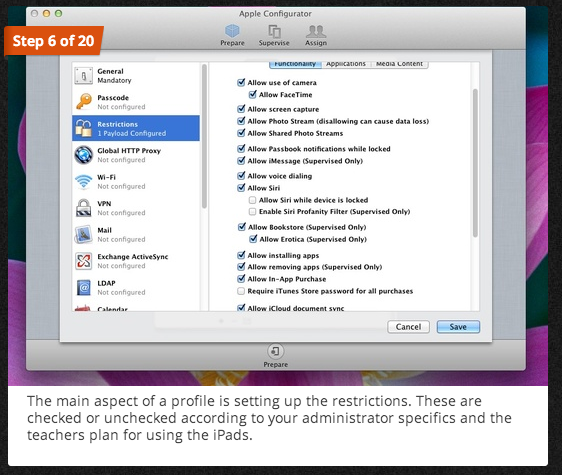The image size is (562, 475).
Task: Select the Calendar payload row
Action: (x=136, y=308)
